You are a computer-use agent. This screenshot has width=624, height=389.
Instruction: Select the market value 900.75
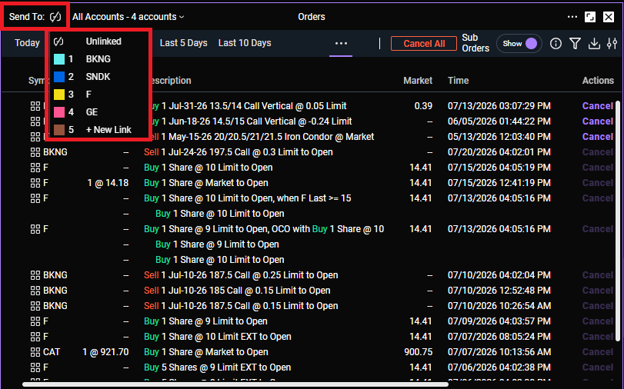pyautogui.click(x=418, y=352)
